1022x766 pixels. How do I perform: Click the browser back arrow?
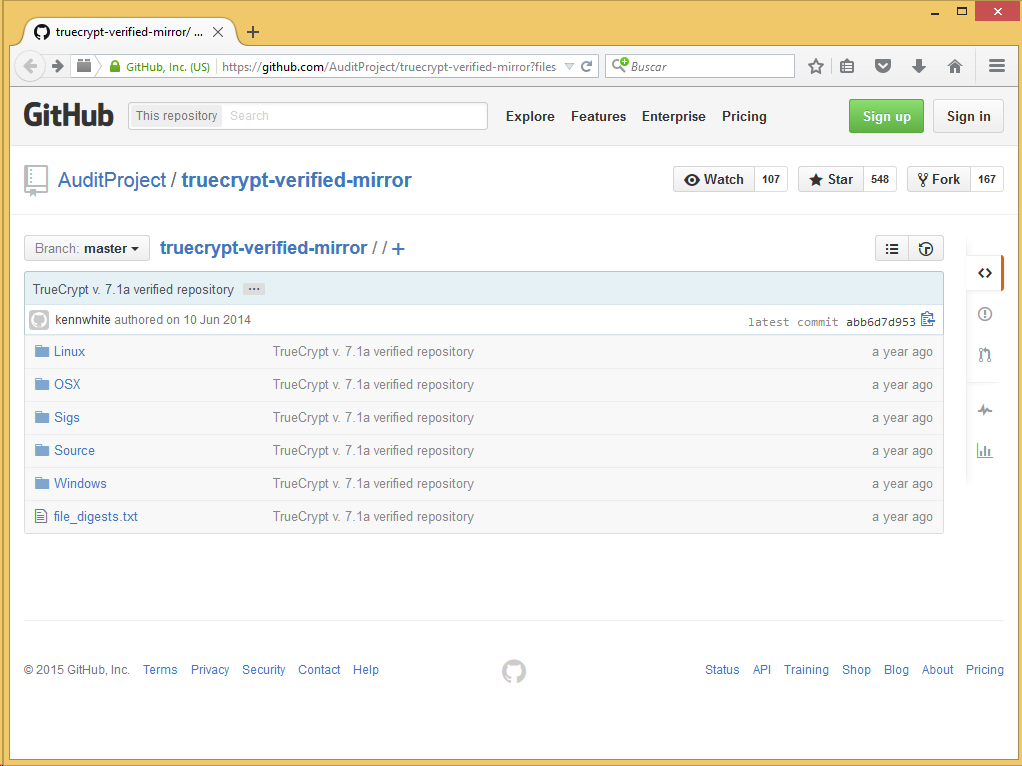pyautogui.click(x=29, y=66)
